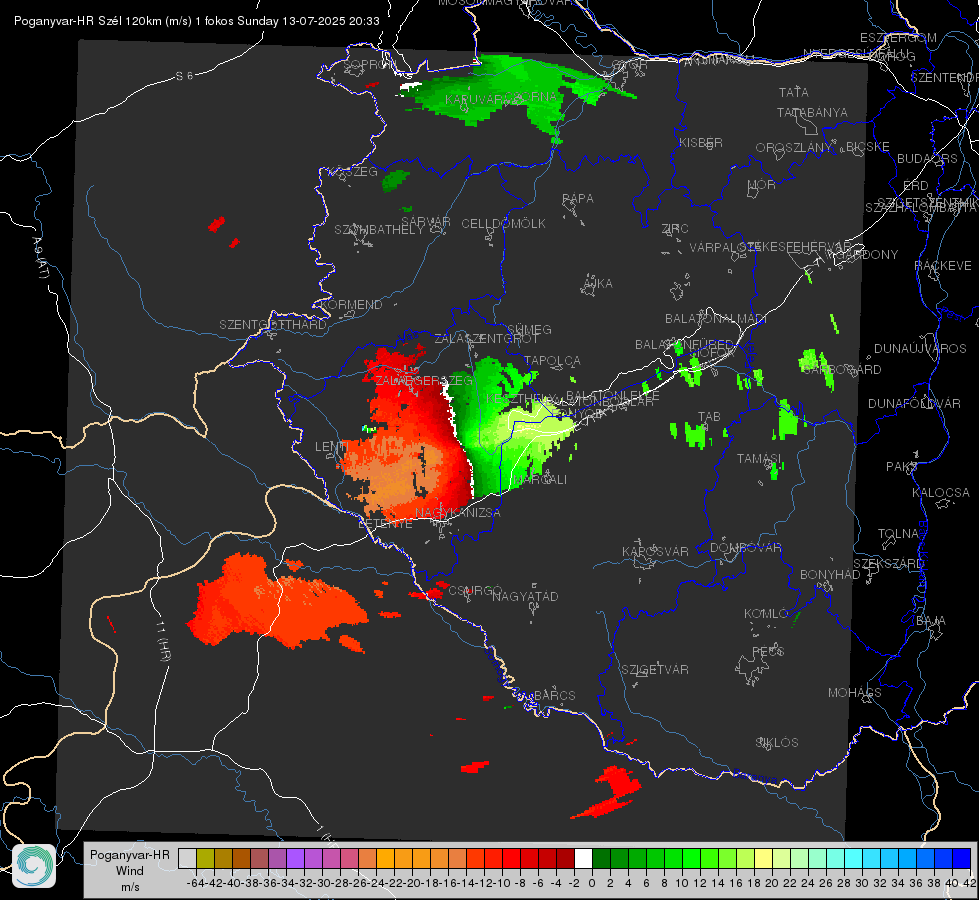
Task: Click the SÜMEG town label
Action: click(529, 330)
